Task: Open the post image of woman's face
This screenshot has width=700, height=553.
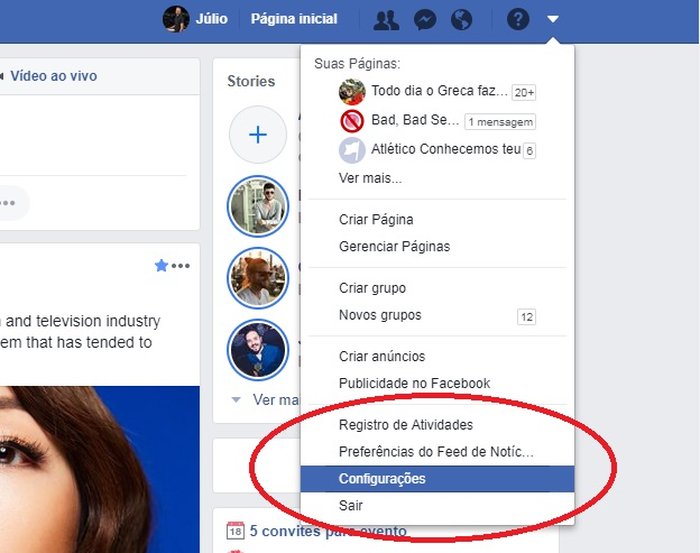Action: [x=100, y=469]
